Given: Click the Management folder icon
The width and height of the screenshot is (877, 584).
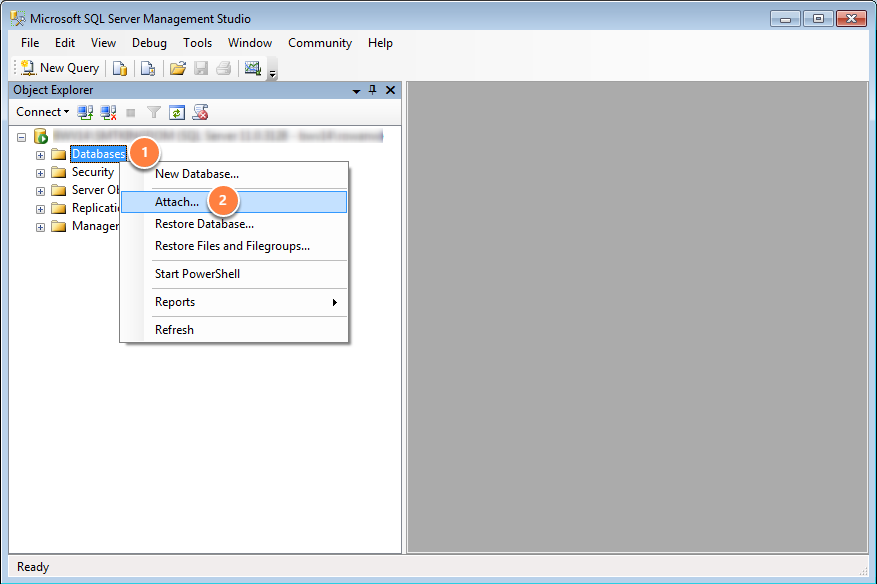Looking at the screenshot, I should pos(58,226).
